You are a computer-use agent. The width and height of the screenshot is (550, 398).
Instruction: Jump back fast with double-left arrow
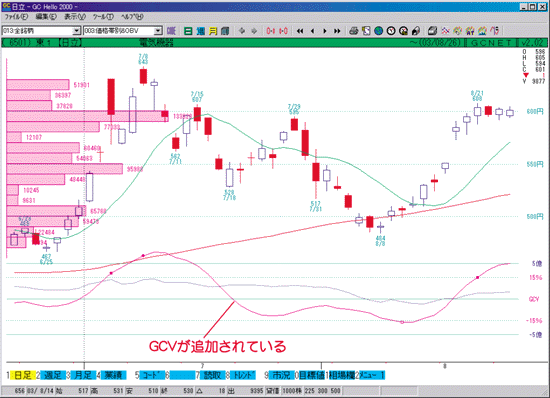click(x=300, y=31)
